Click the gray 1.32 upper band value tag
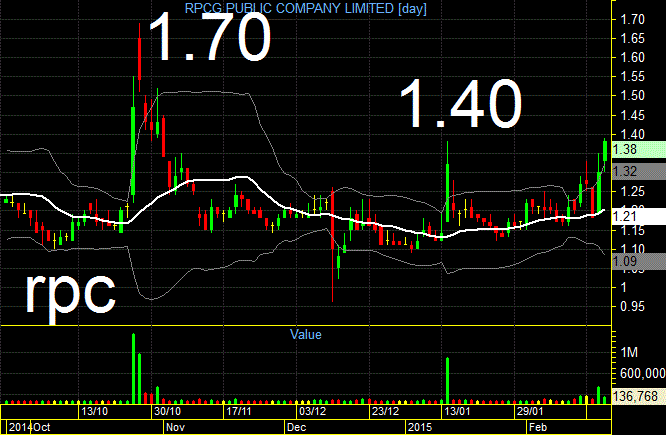Viewport: 666px width, 443px height. (639, 172)
